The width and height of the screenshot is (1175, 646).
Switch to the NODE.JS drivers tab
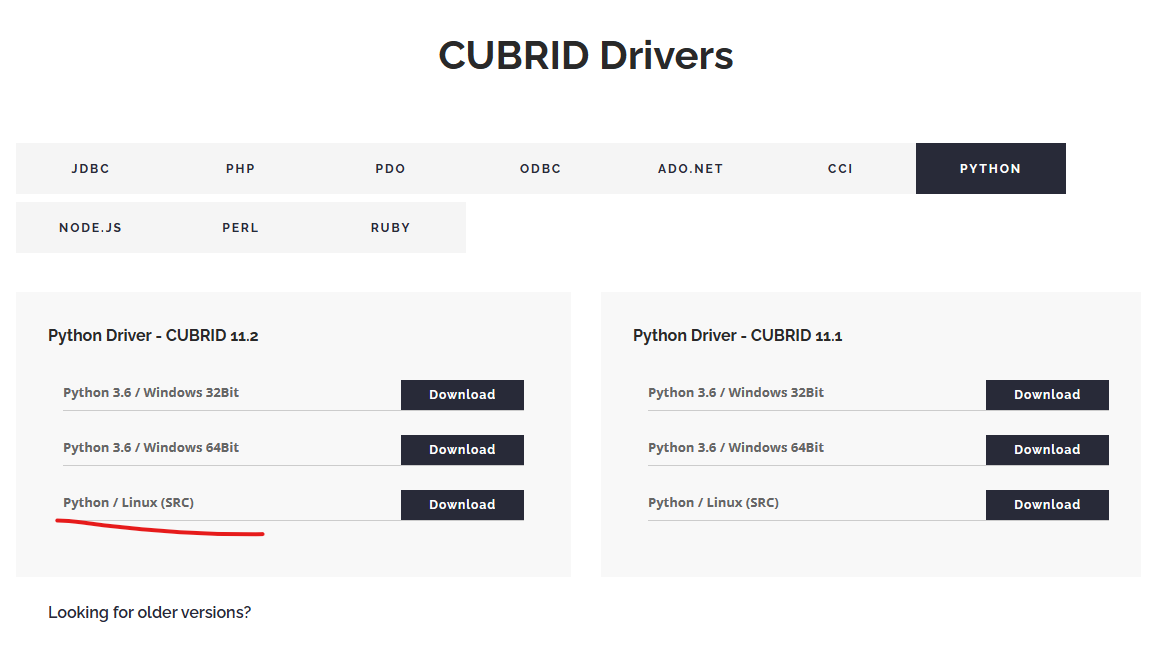[90, 227]
